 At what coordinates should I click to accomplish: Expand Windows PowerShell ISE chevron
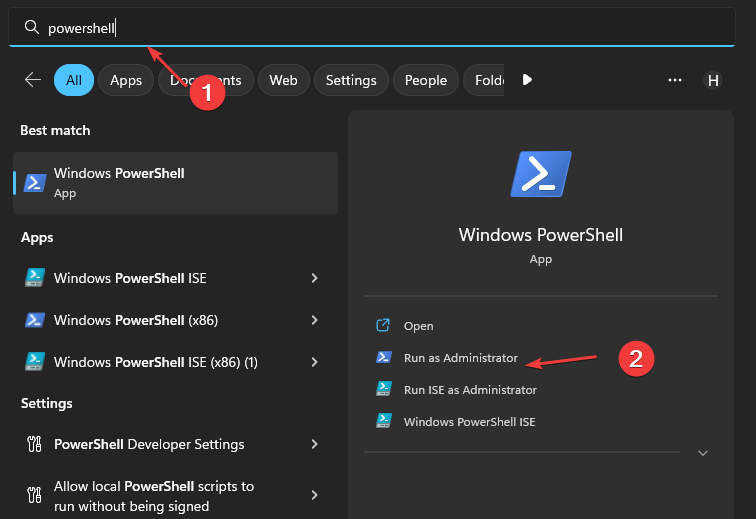[x=314, y=278]
